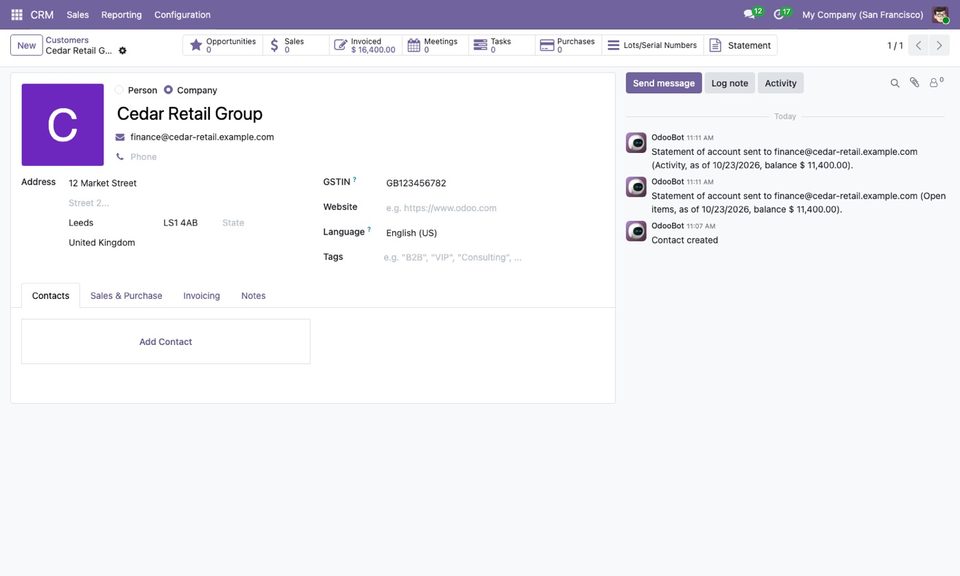Open Invoiced $ 16,400.00 stat button
This screenshot has width=960, height=576.
coord(366,45)
